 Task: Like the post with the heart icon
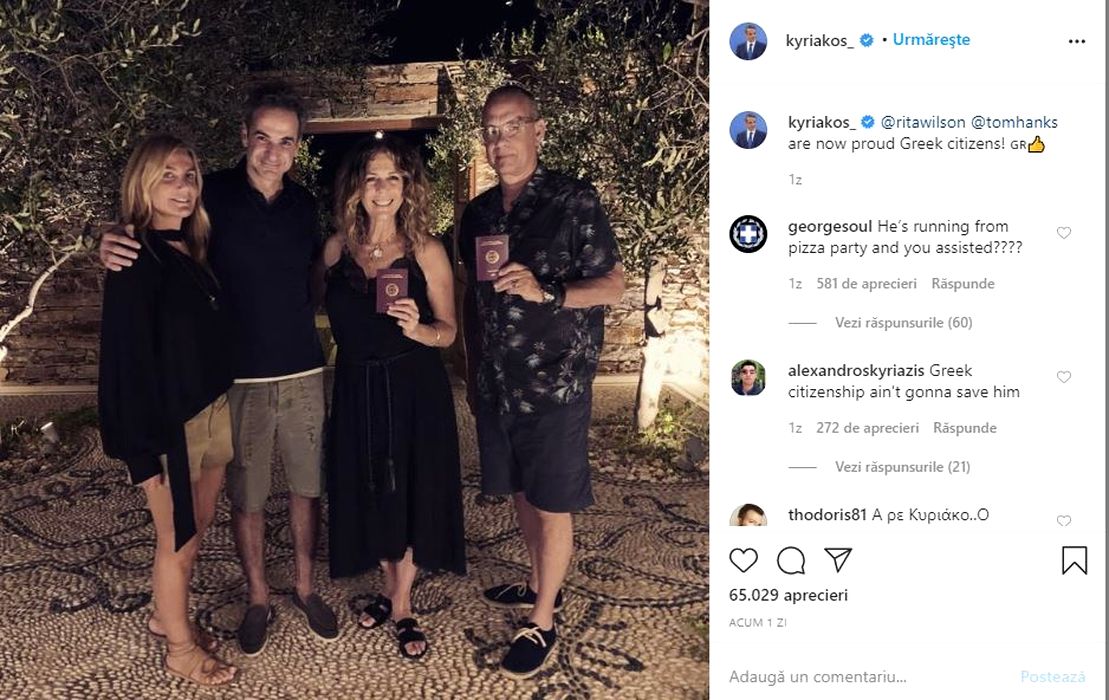coord(743,560)
